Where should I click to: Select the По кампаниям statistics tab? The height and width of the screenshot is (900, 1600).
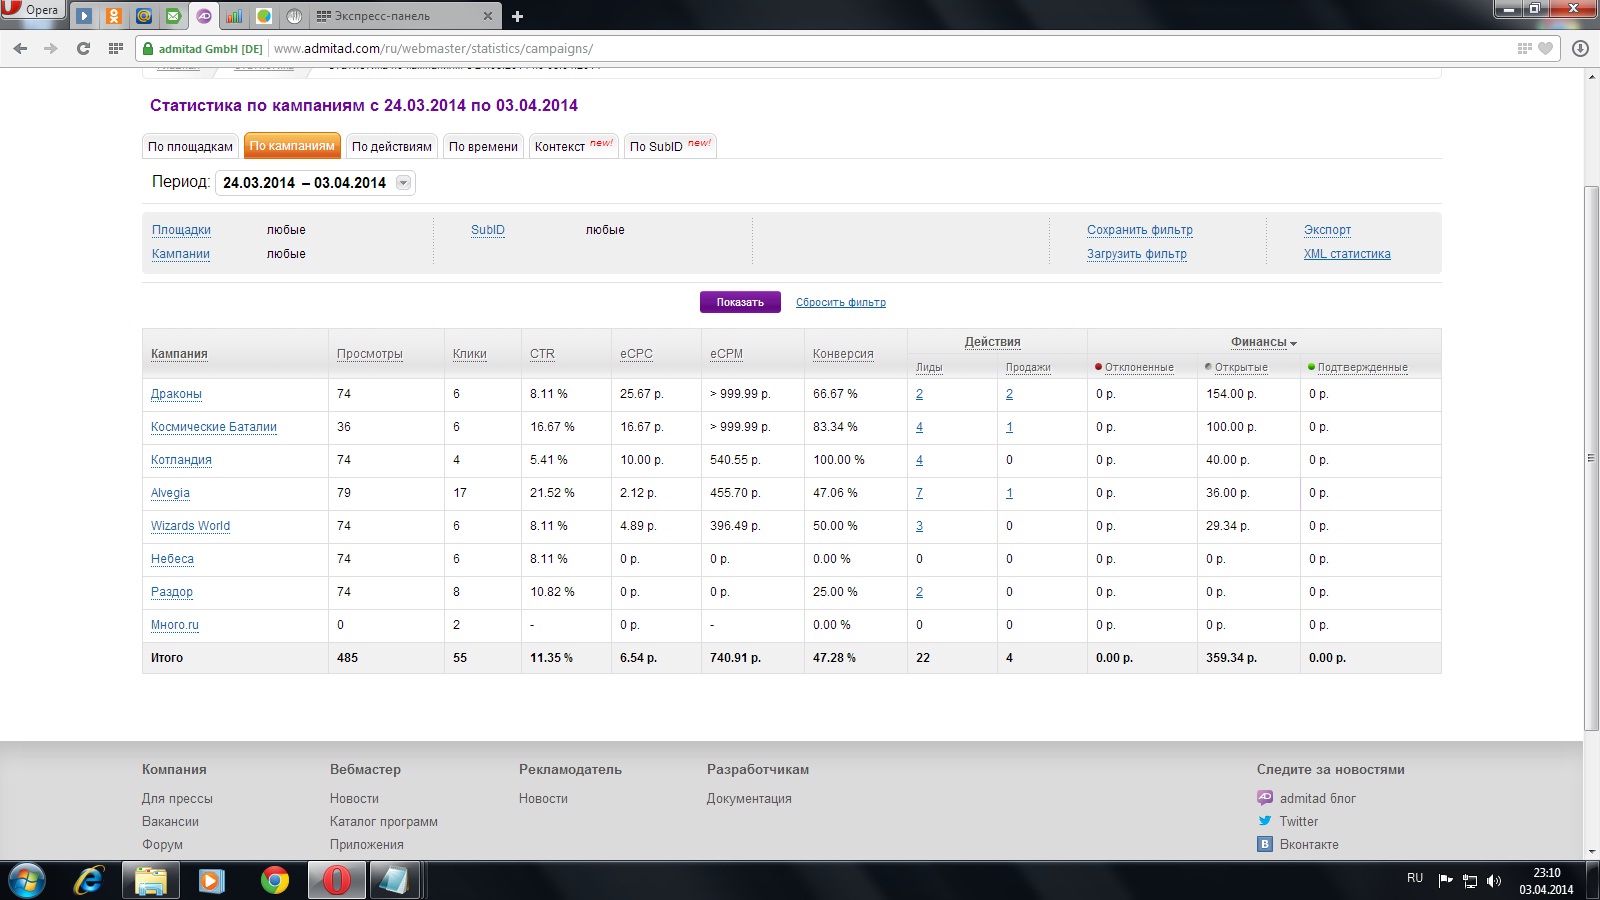(x=292, y=146)
